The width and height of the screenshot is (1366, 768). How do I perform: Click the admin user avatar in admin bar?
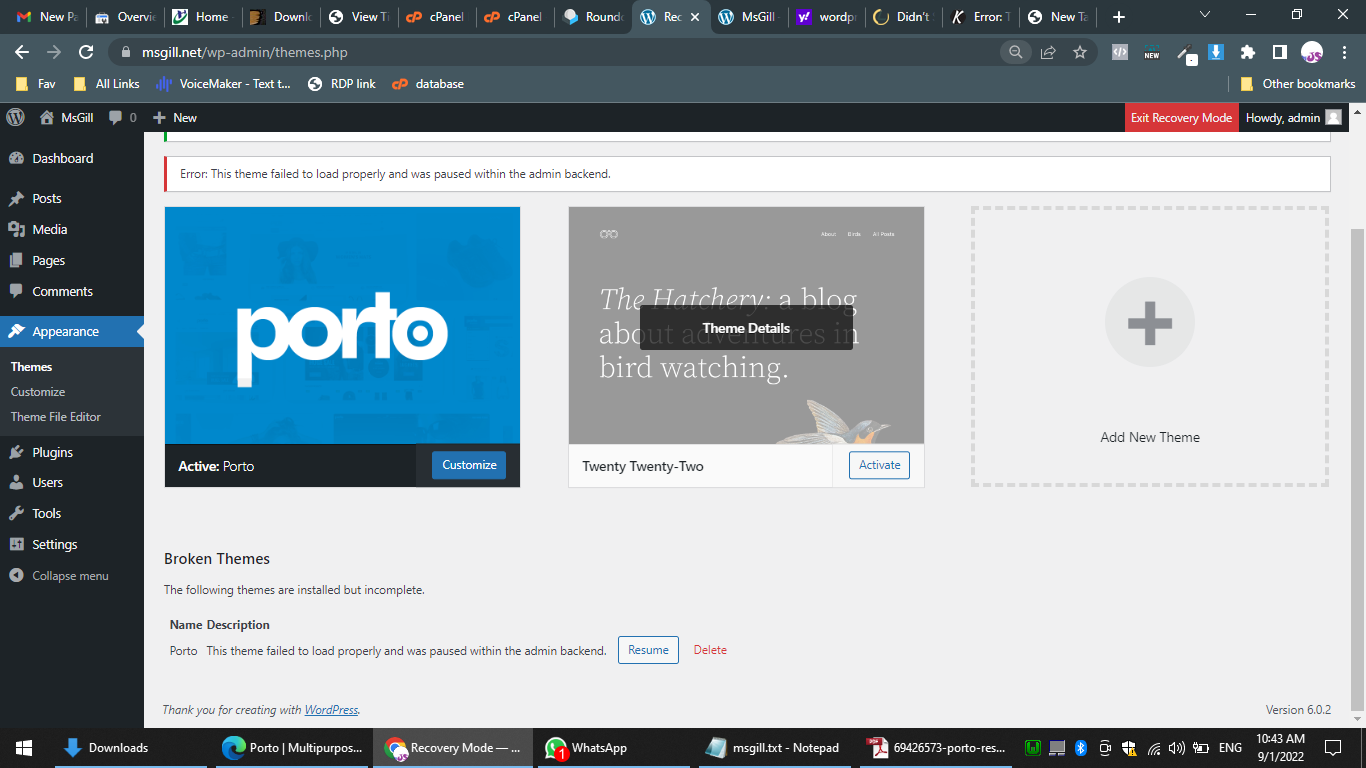coord(1333,118)
